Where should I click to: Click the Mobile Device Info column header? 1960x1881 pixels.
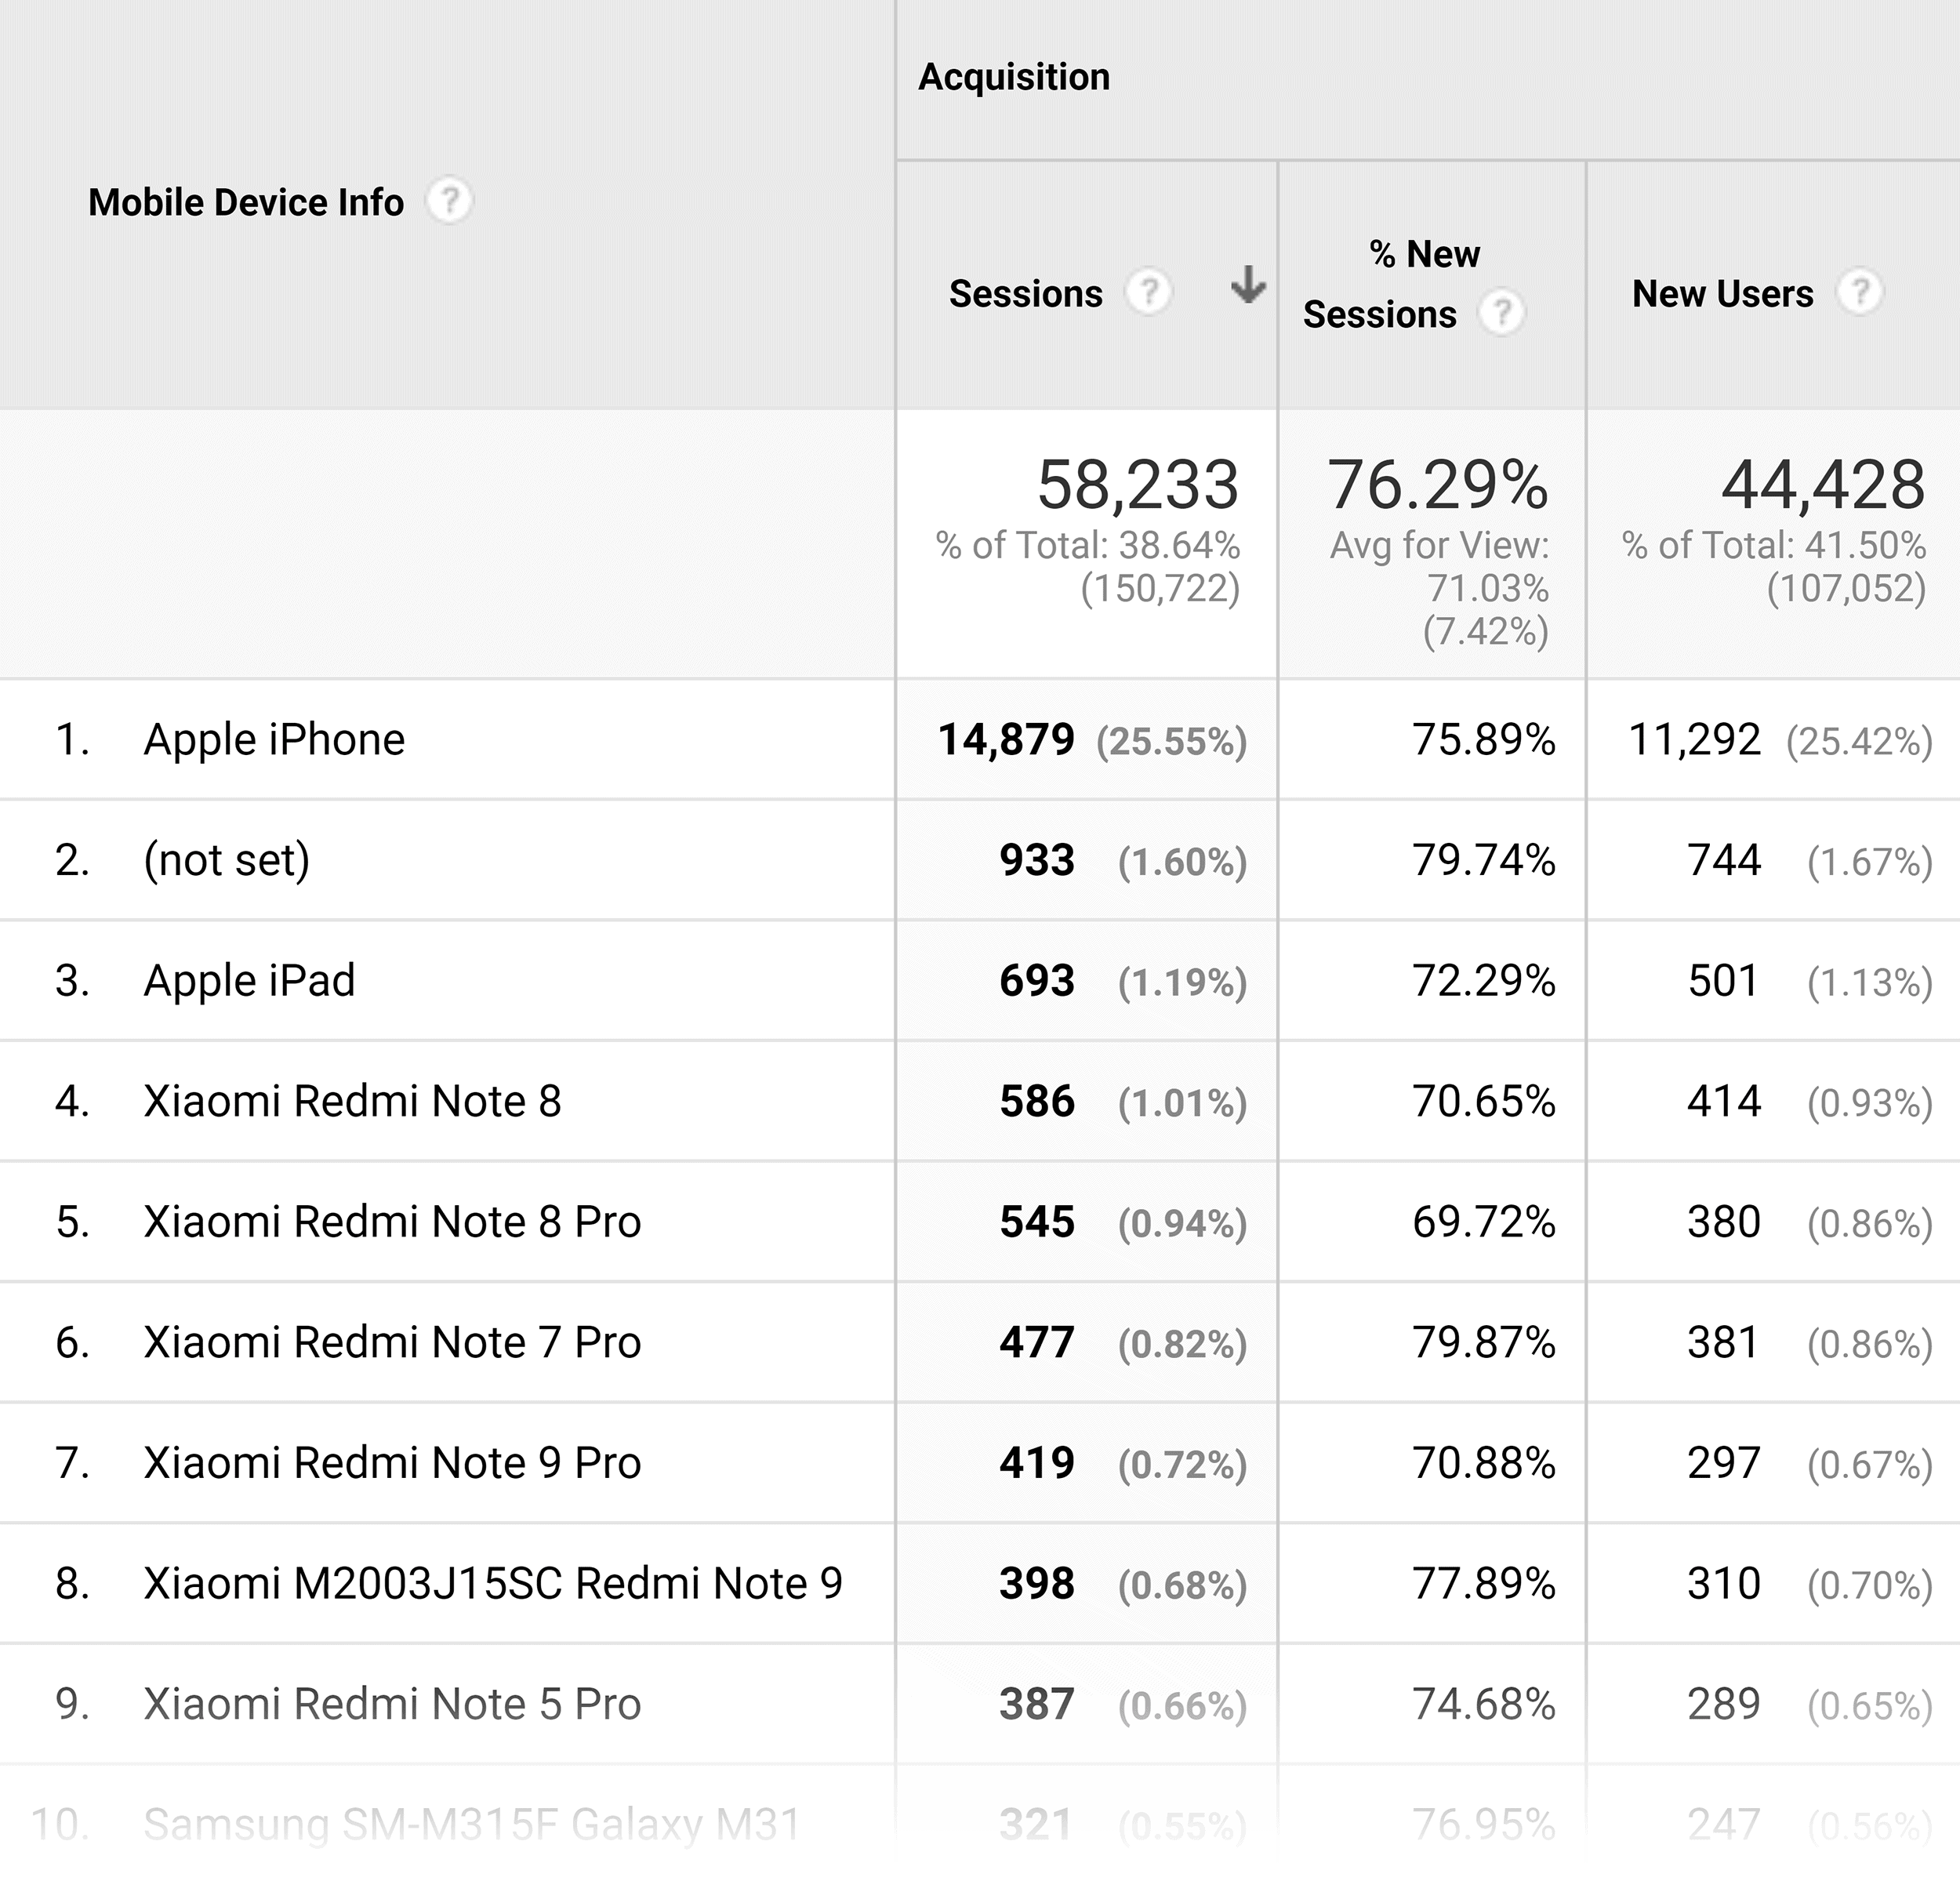pos(246,203)
